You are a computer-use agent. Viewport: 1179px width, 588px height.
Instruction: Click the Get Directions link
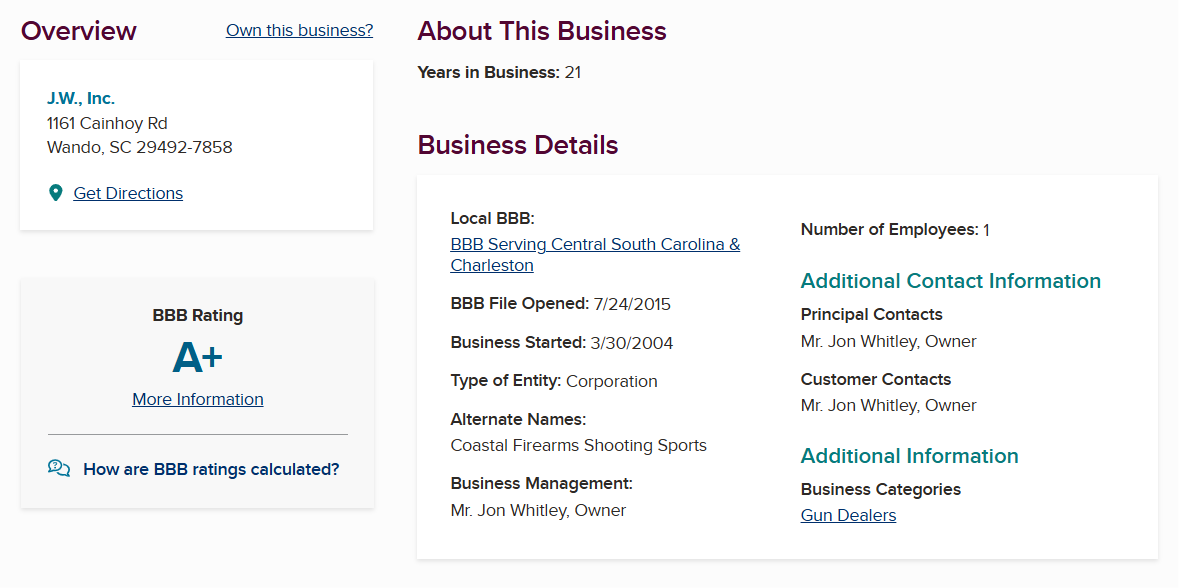[x=128, y=193]
